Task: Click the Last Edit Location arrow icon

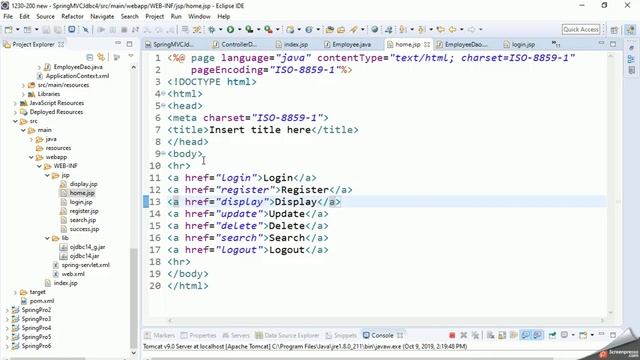Action: [440, 29]
